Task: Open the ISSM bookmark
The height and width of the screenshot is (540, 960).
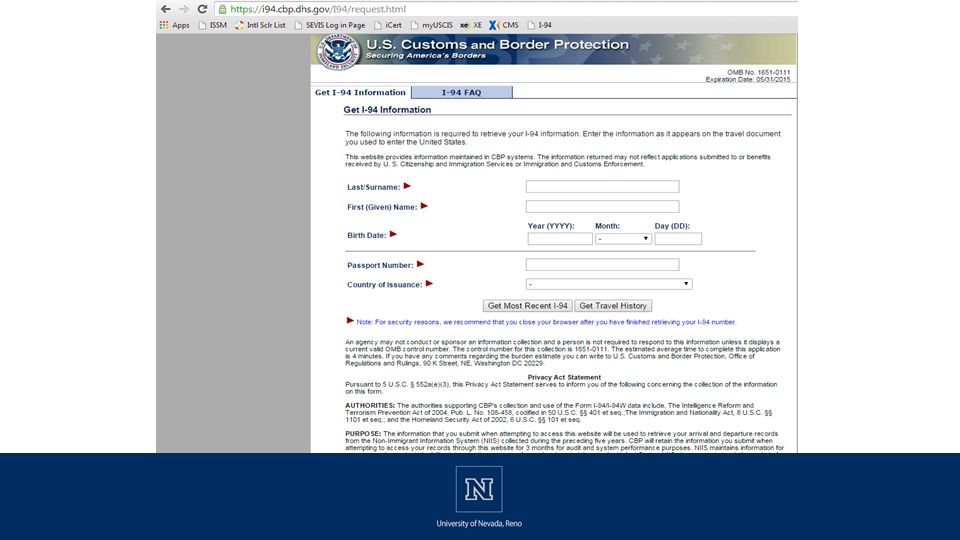Action: (x=212, y=25)
